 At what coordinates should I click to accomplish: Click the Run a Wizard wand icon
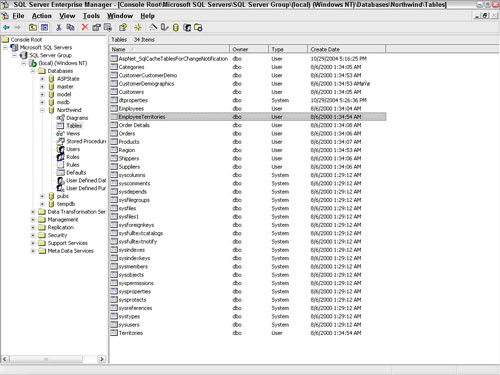[153, 27]
